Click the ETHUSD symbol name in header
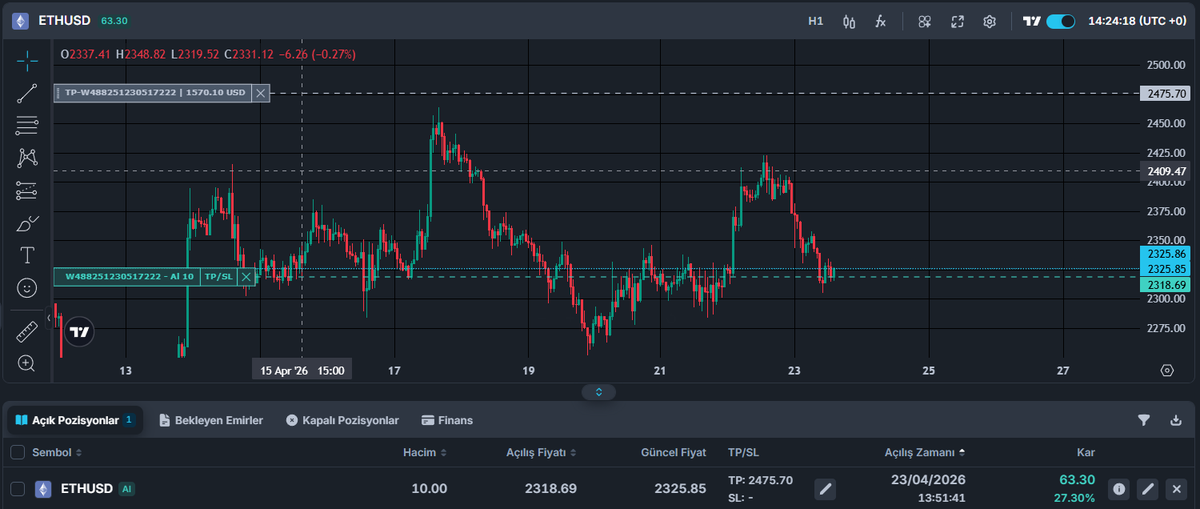This screenshot has width=1200, height=509. point(64,21)
